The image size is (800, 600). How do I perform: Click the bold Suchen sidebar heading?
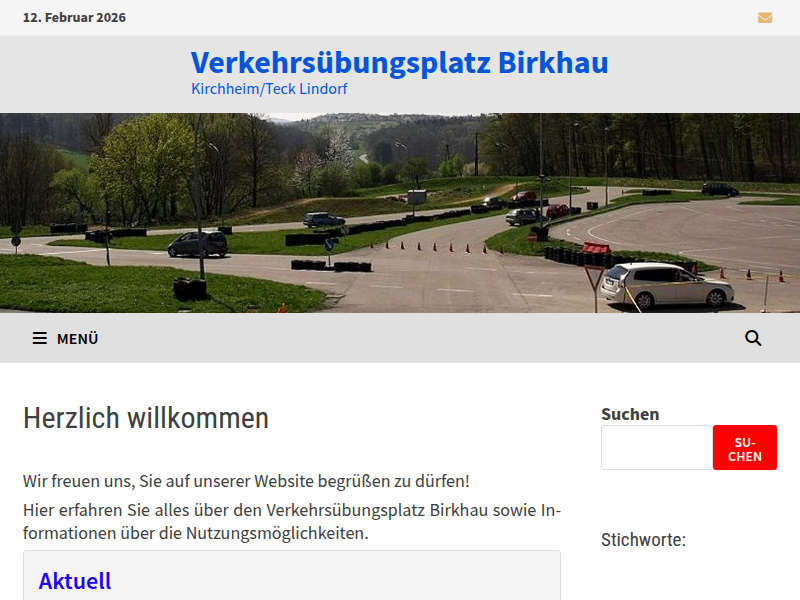pos(629,413)
